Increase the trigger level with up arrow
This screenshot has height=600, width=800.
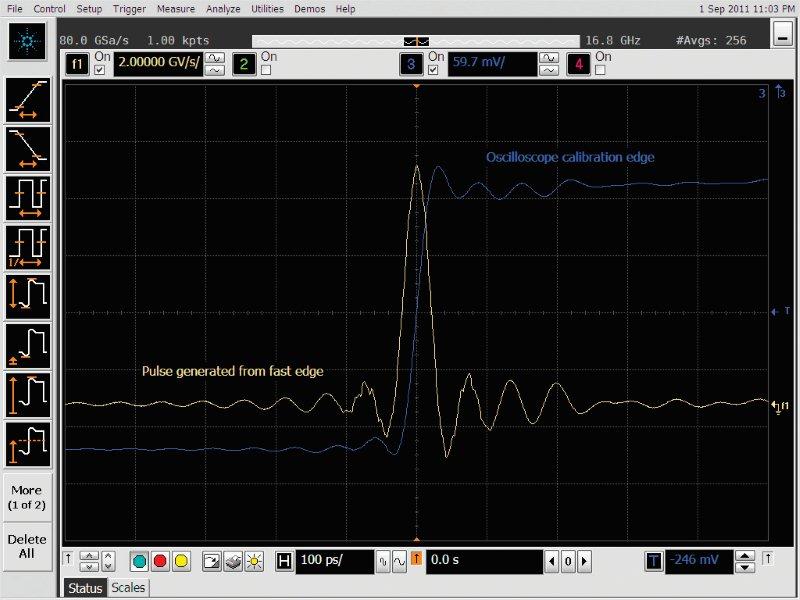click(745, 555)
